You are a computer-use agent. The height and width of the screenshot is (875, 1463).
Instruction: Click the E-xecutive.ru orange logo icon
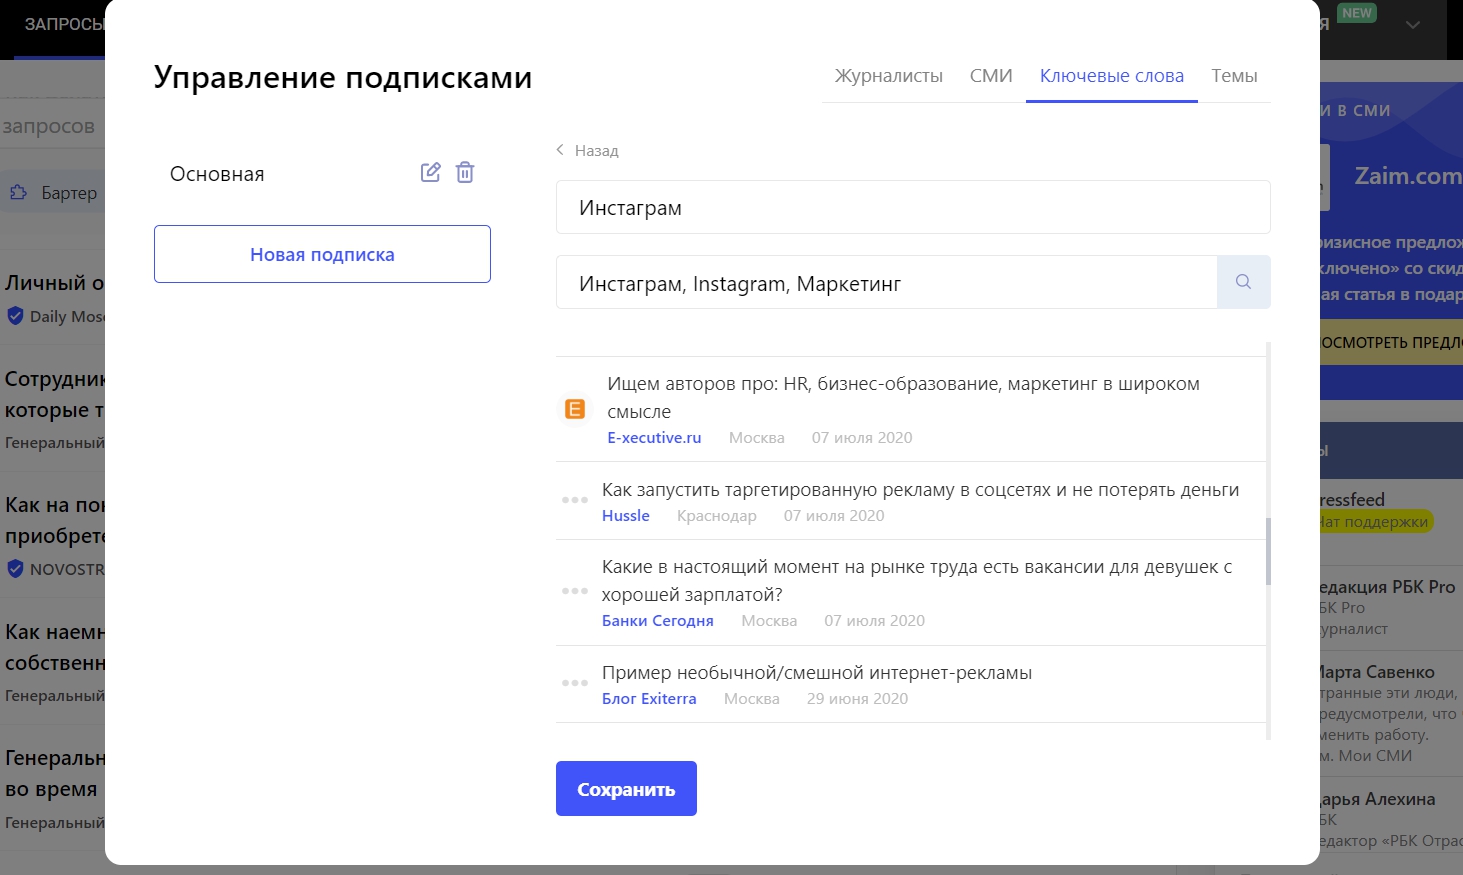tap(575, 409)
